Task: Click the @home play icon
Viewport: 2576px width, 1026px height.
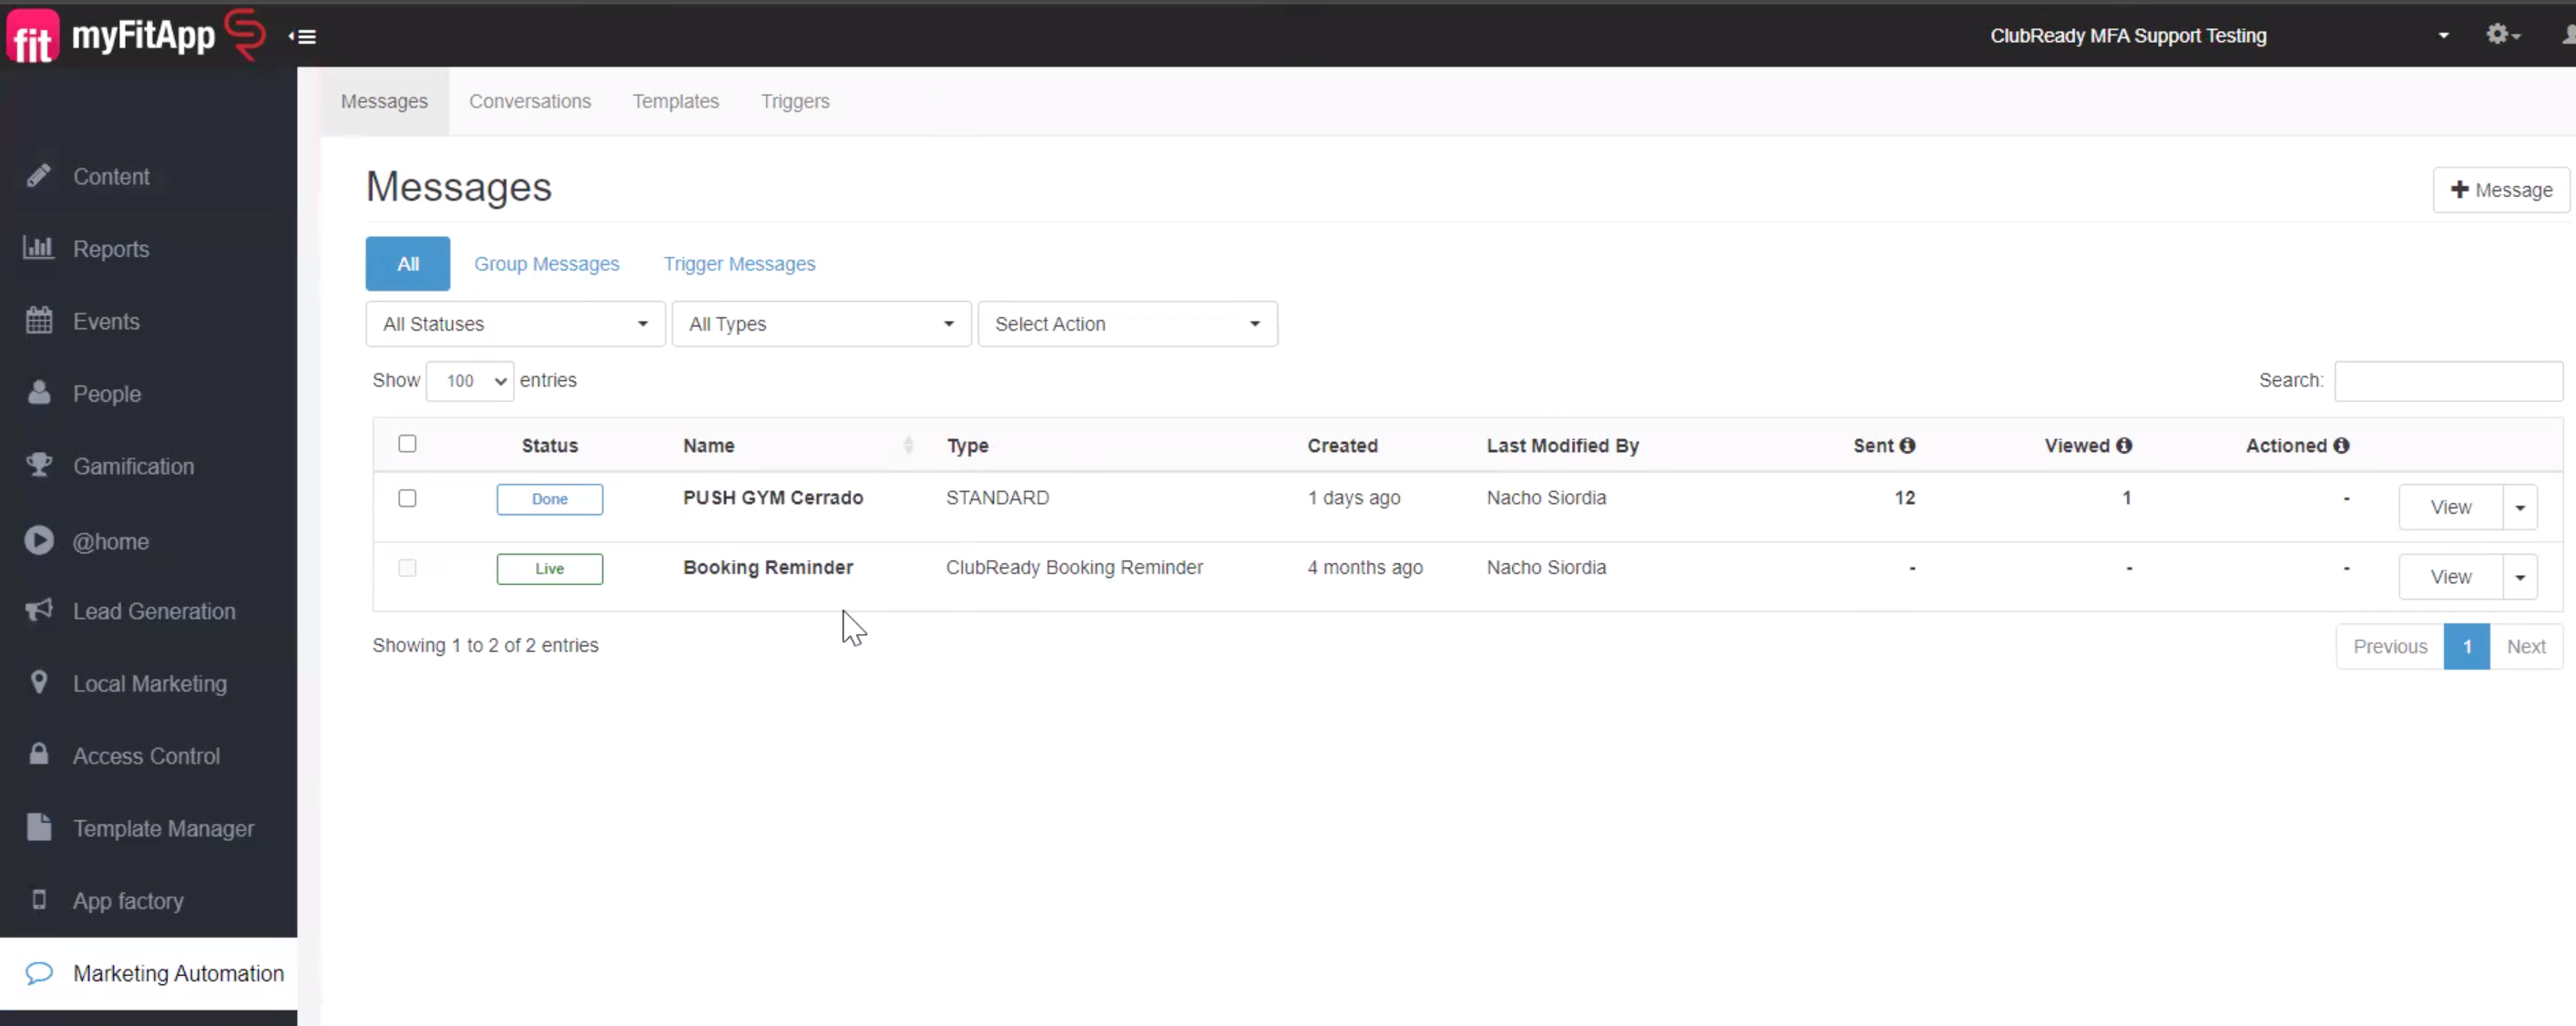Action: coord(38,540)
